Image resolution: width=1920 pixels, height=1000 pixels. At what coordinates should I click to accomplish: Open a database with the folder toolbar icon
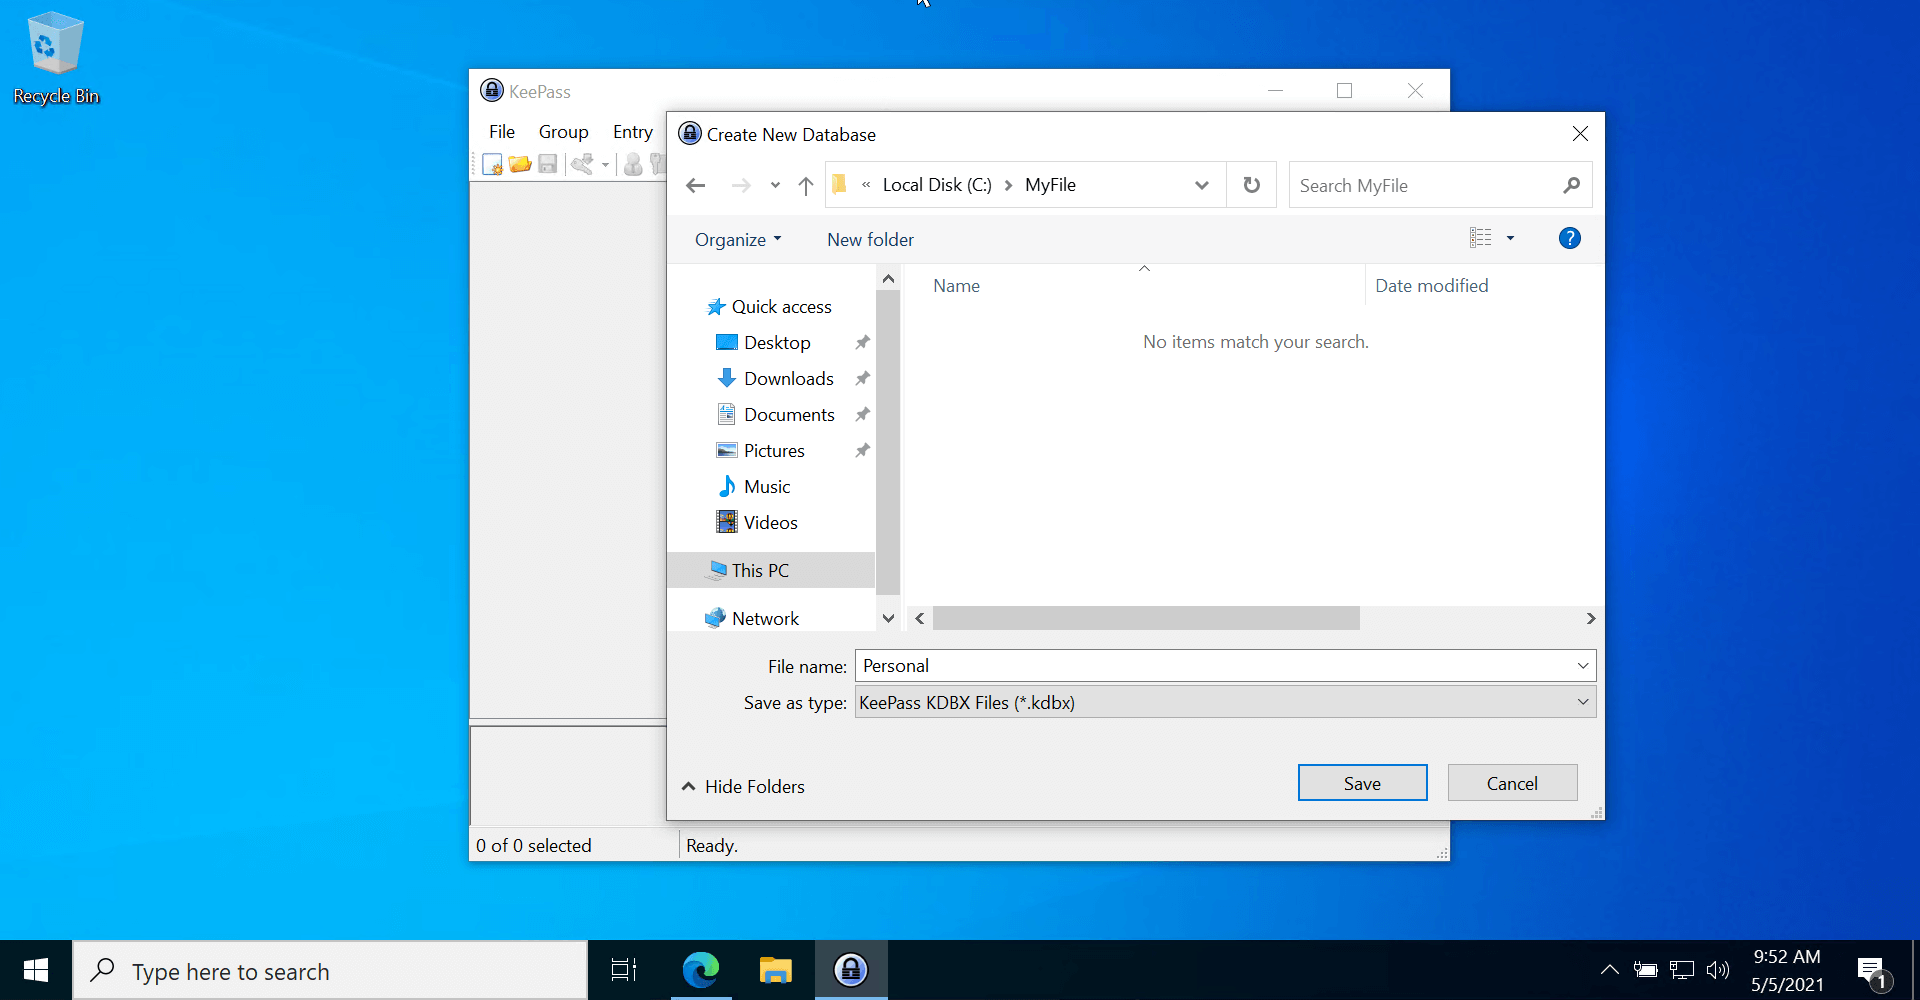pos(519,164)
